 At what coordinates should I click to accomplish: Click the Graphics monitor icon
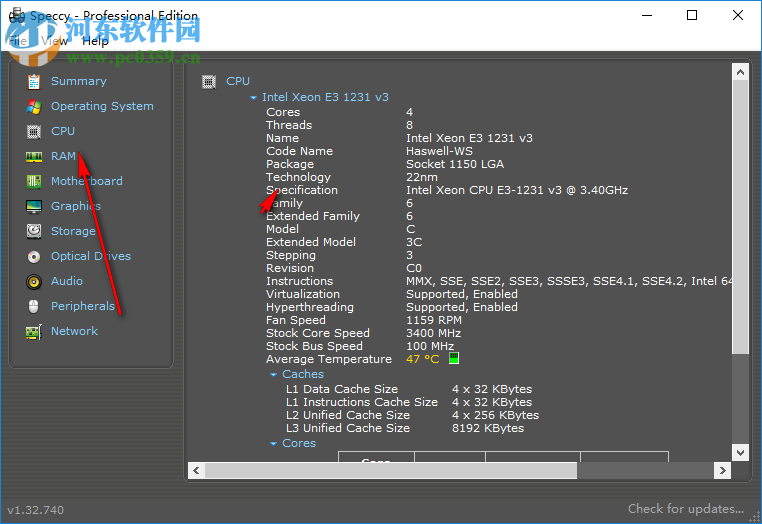[x=34, y=207]
